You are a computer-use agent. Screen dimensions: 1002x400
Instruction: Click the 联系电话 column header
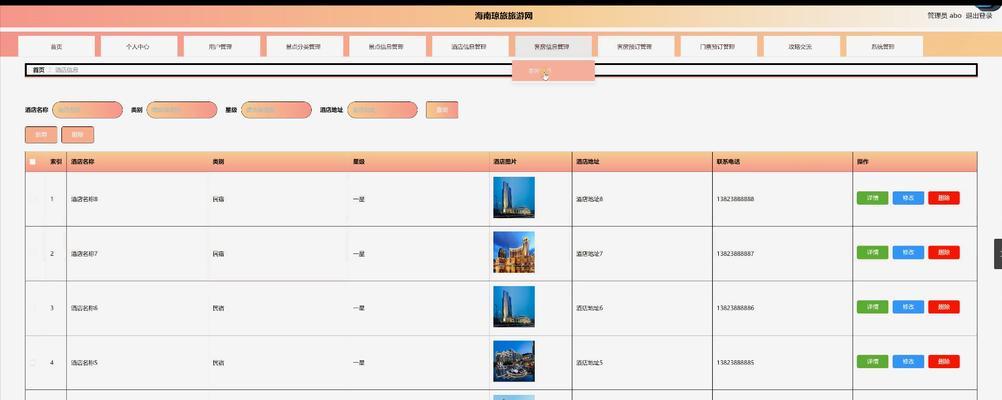tap(728, 162)
